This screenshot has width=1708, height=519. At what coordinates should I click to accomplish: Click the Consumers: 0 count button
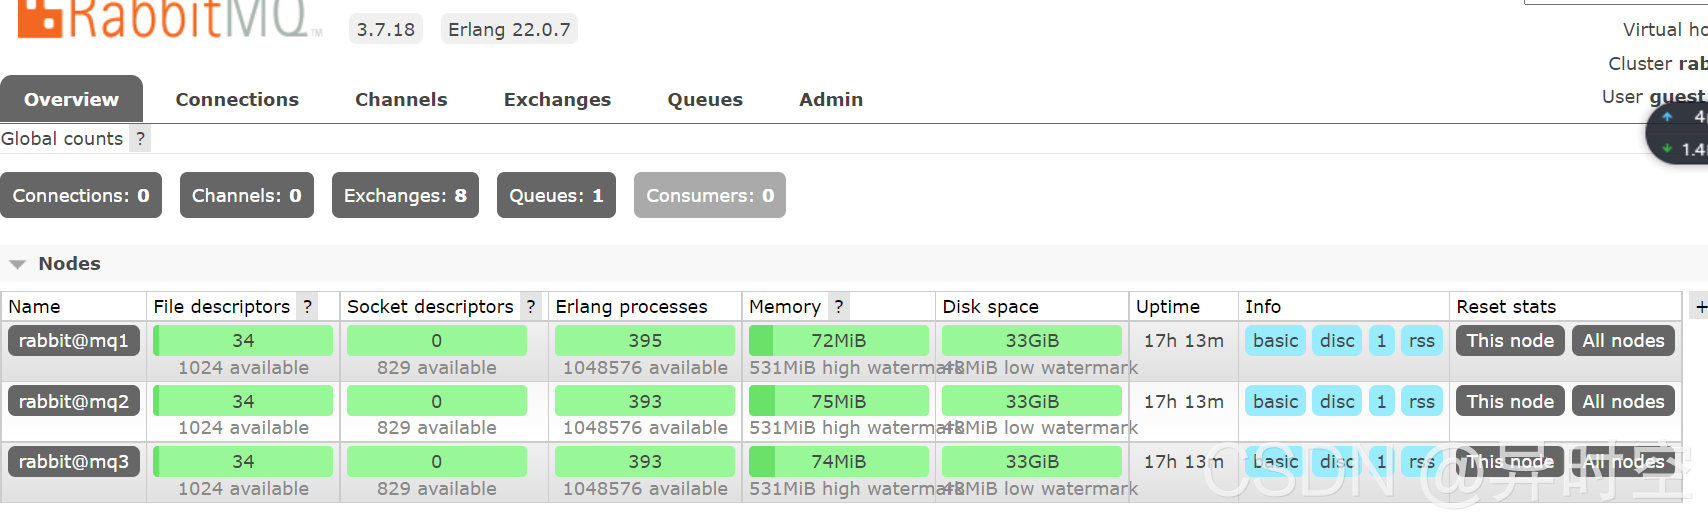pos(710,195)
